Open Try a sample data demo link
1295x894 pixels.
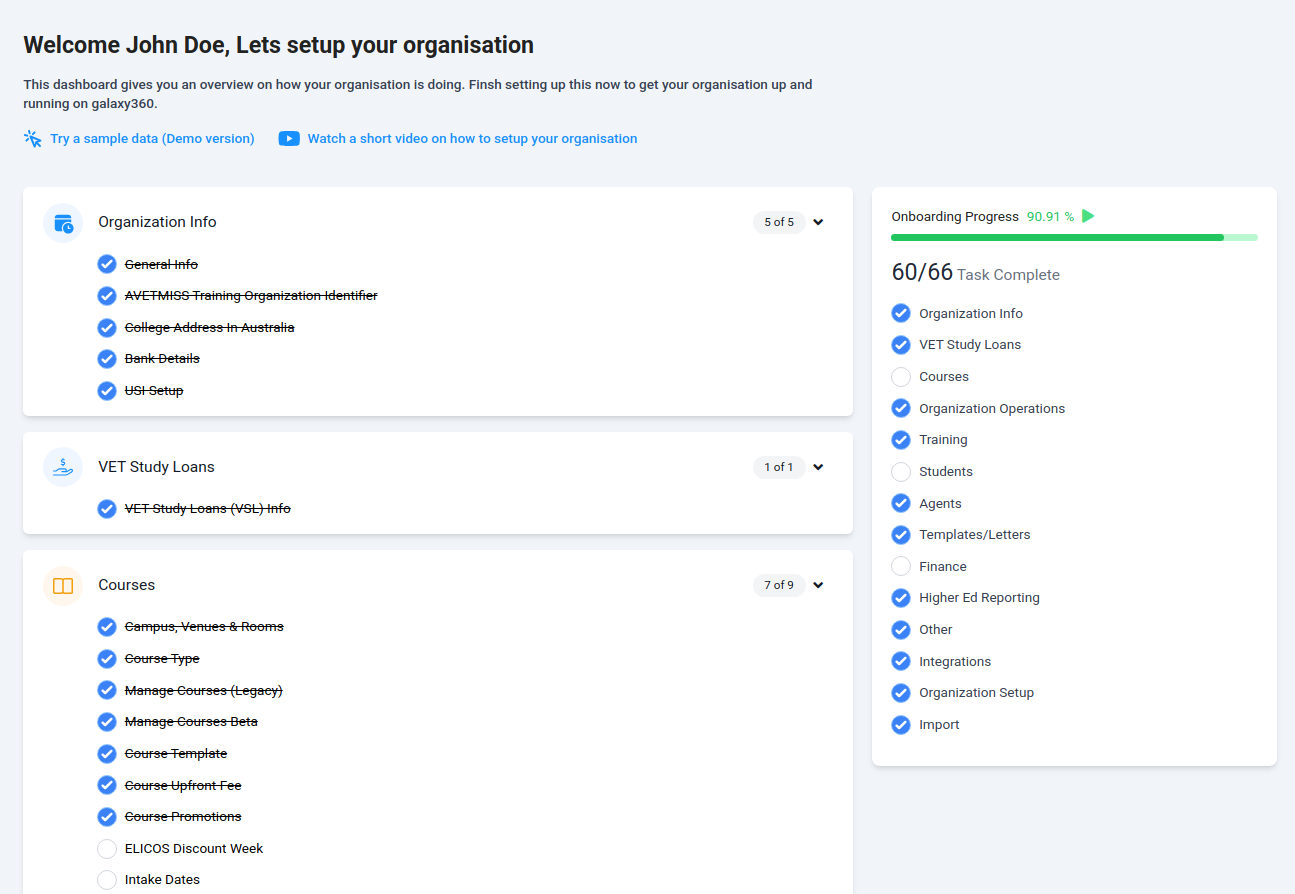(x=152, y=139)
